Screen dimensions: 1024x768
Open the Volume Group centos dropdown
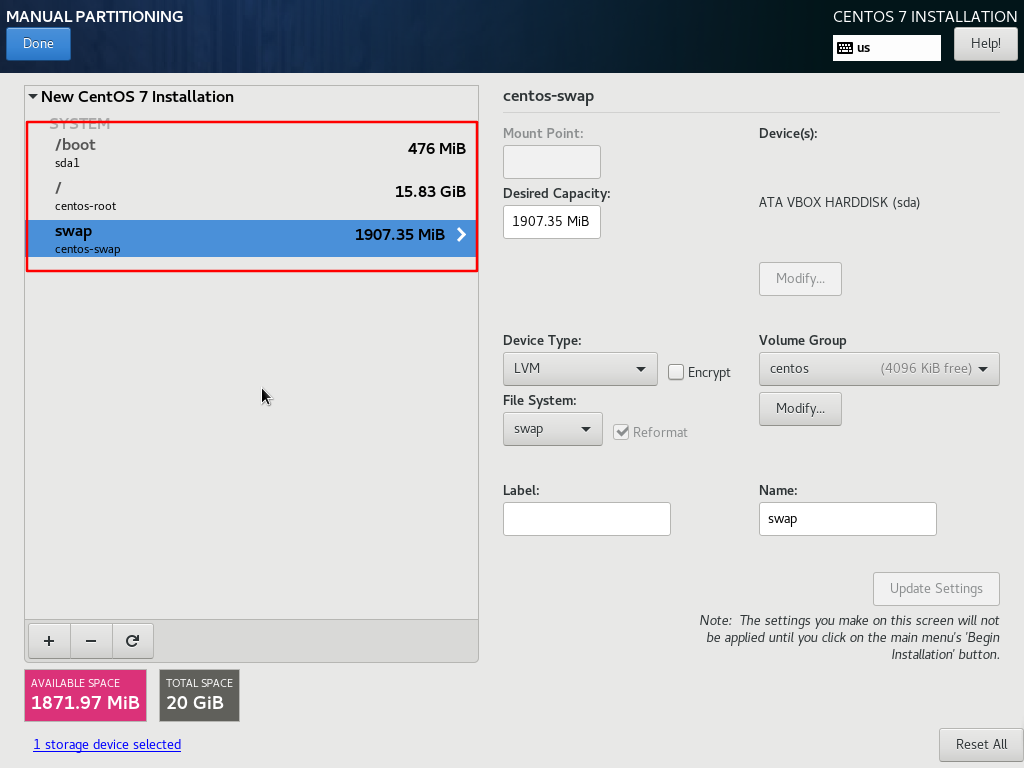pyautogui.click(x=879, y=369)
